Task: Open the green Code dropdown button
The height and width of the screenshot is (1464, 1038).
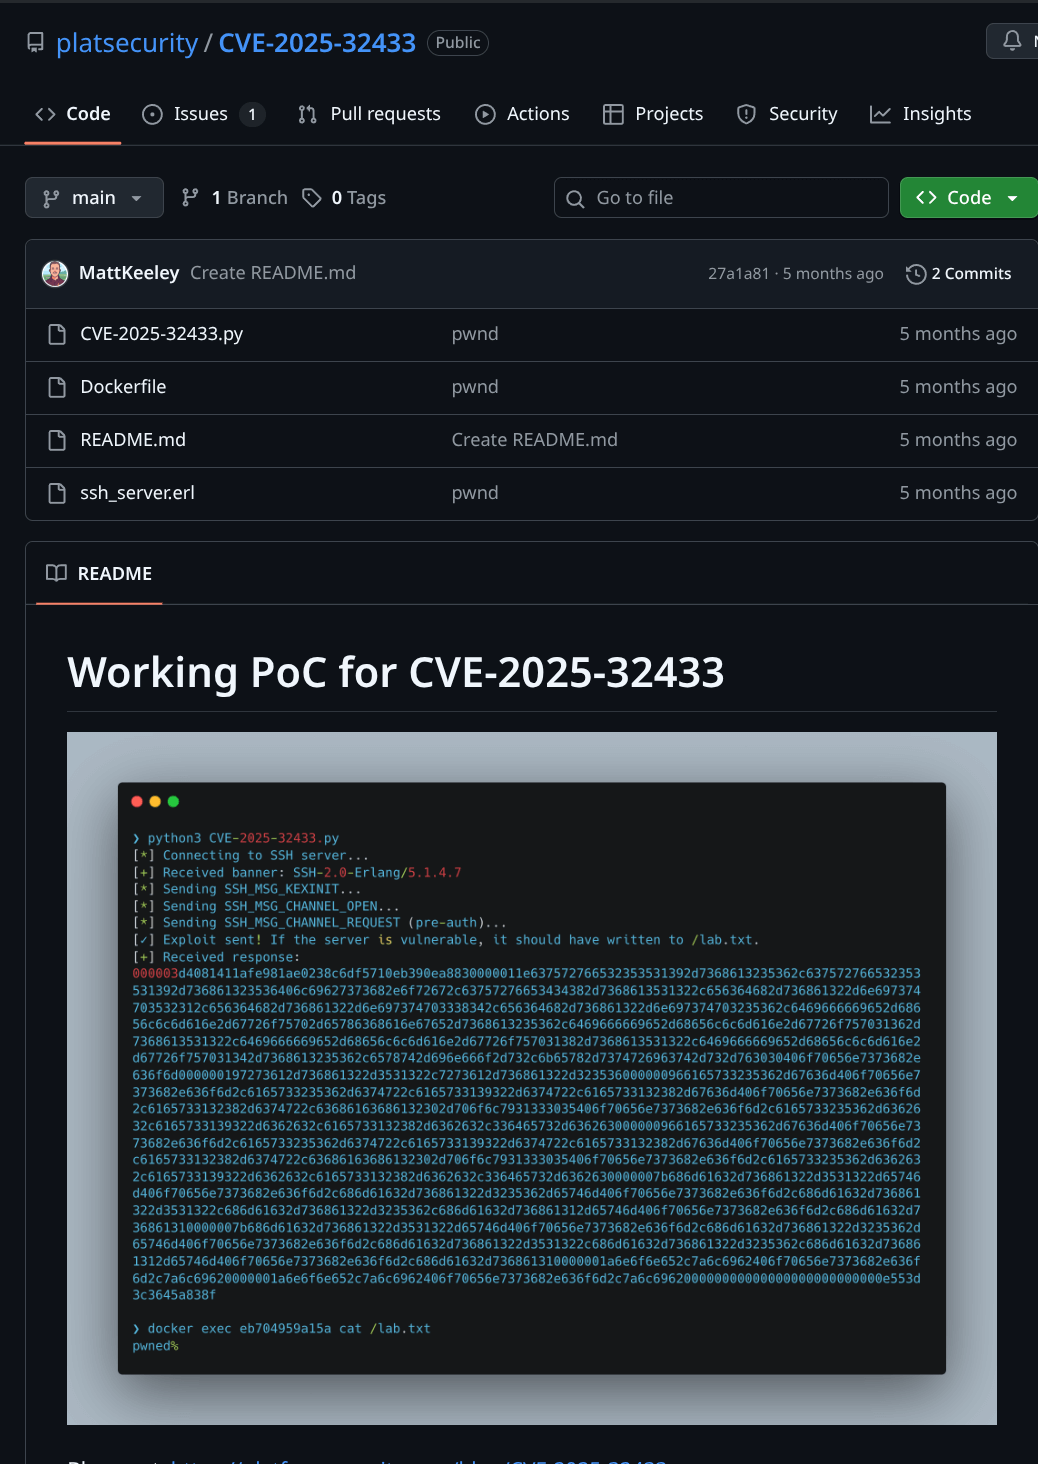Action: tap(968, 198)
